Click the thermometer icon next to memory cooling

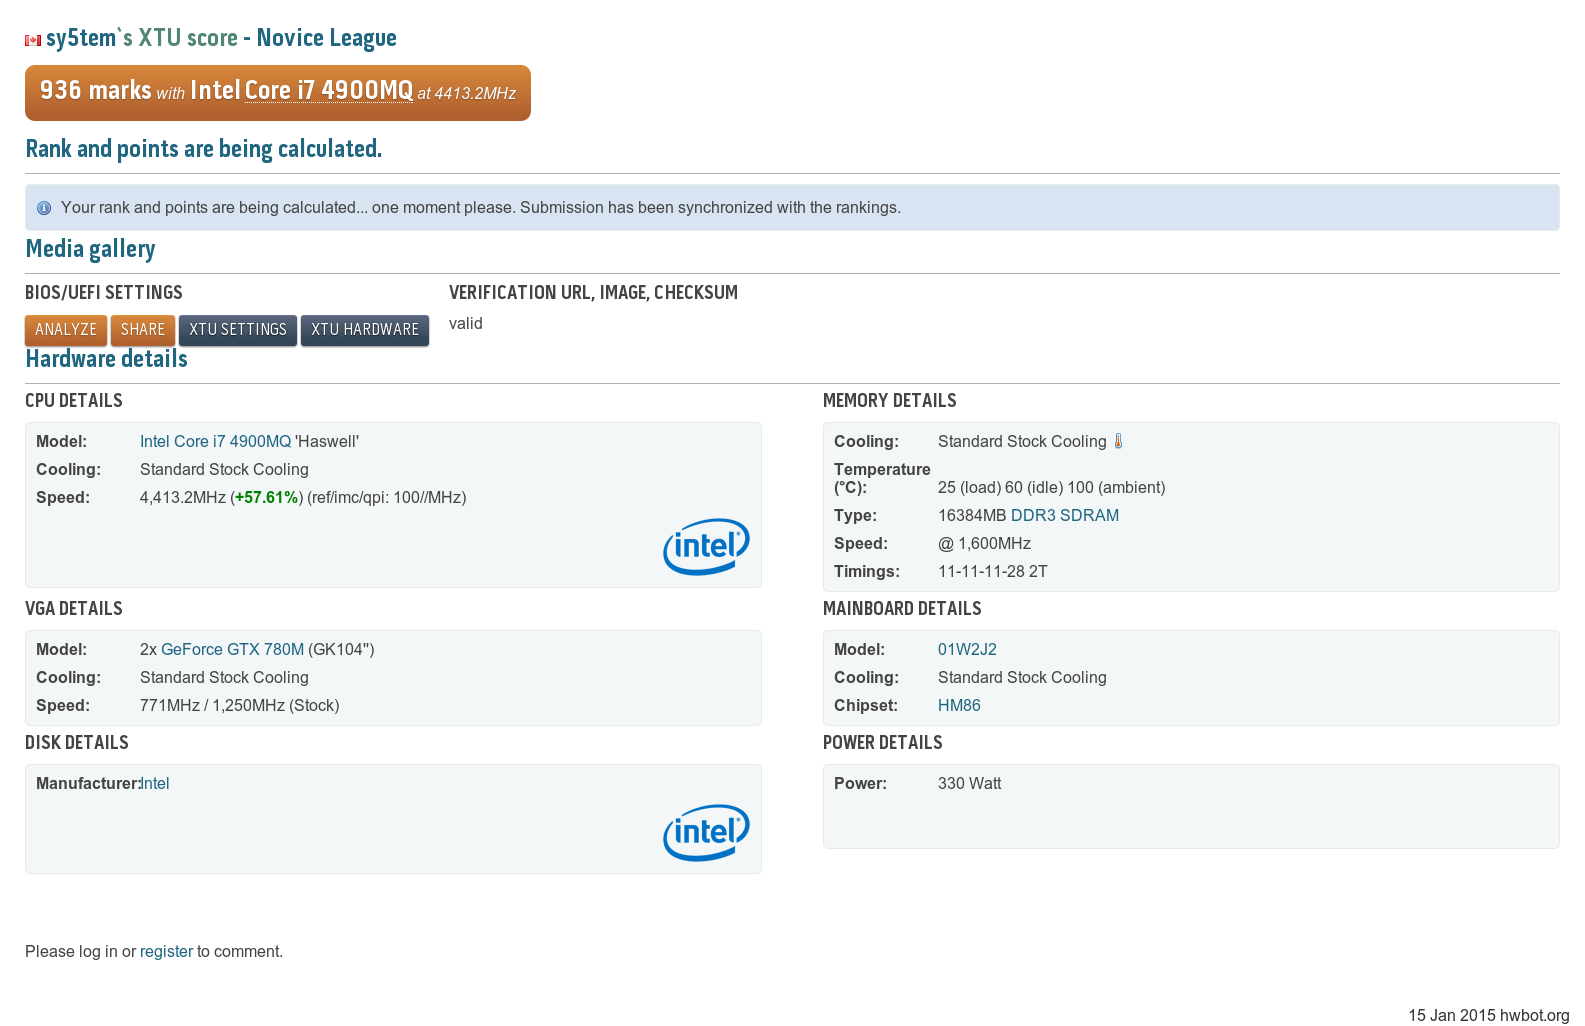pyautogui.click(x=1118, y=441)
